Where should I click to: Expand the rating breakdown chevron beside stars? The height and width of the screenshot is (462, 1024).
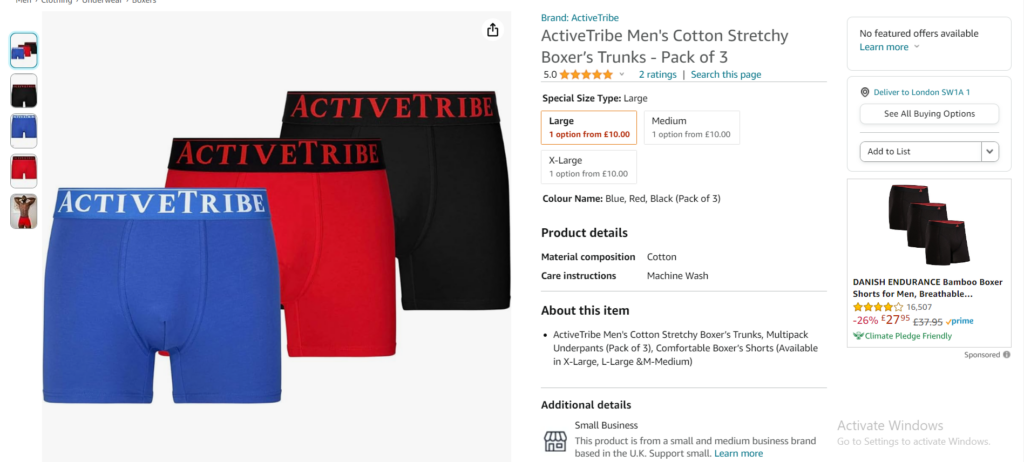pos(622,74)
